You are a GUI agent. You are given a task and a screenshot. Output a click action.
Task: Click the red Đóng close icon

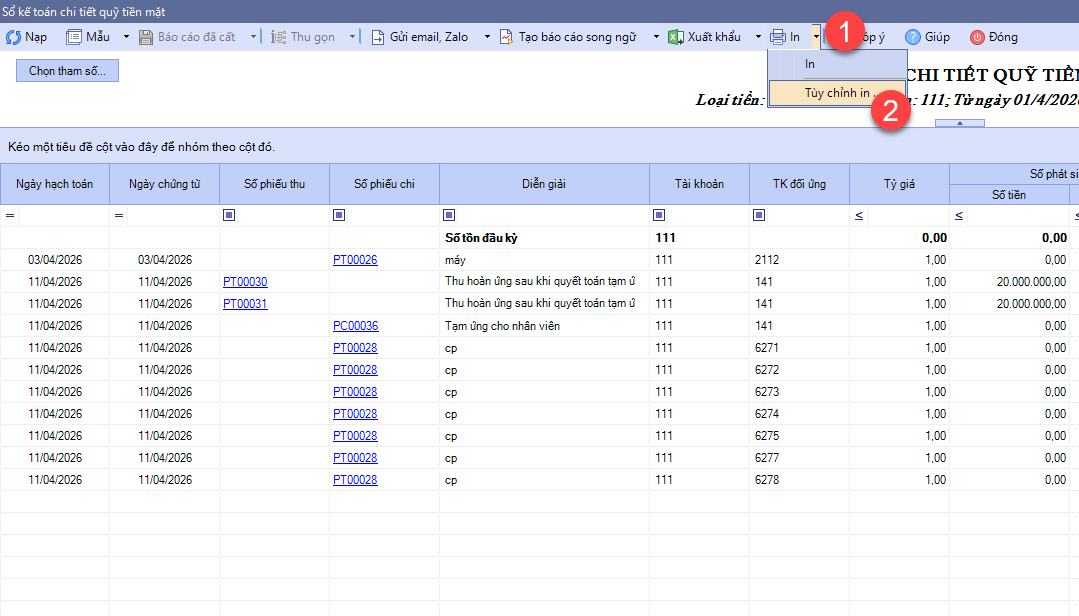pos(977,37)
